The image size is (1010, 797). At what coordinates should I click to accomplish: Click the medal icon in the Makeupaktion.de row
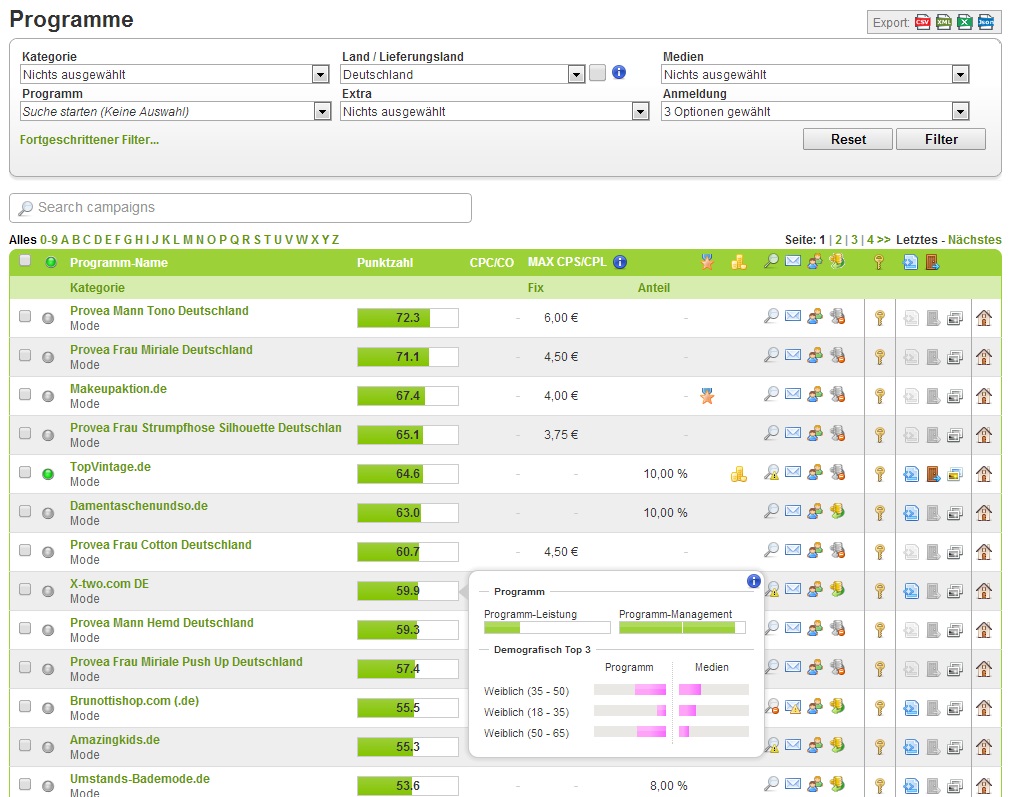[x=707, y=396]
